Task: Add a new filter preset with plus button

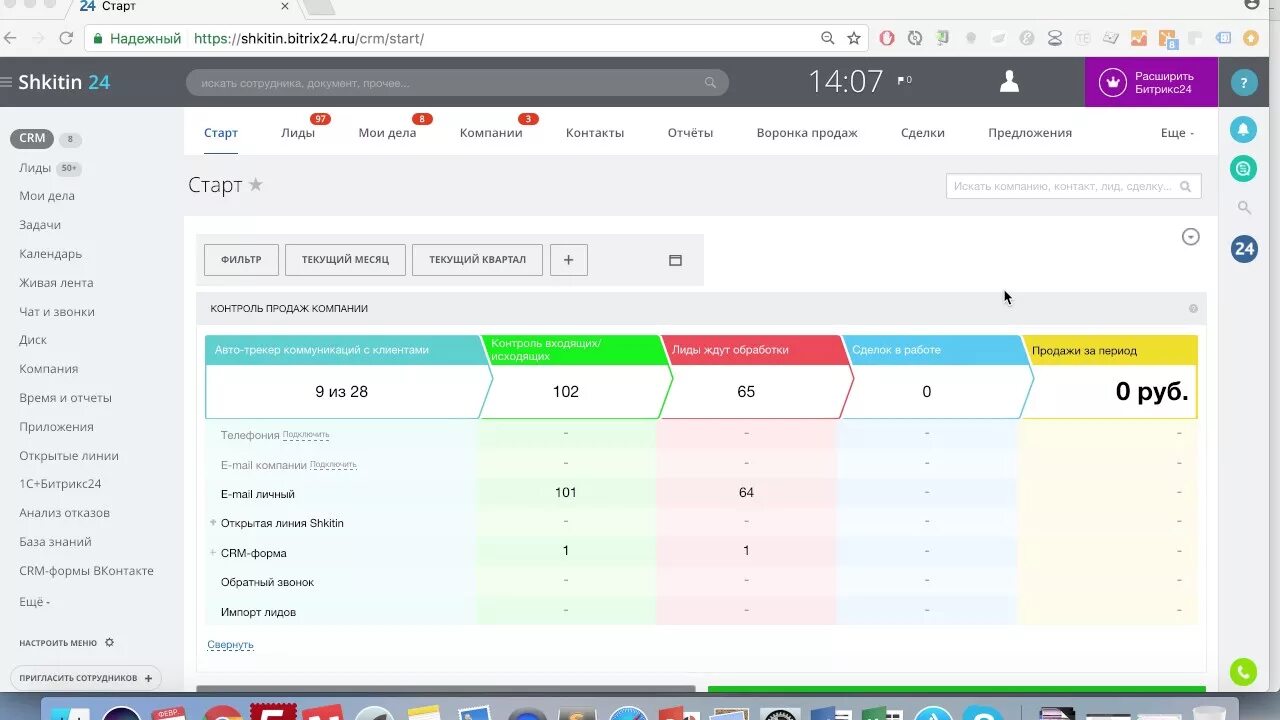Action: click(x=568, y=260)
